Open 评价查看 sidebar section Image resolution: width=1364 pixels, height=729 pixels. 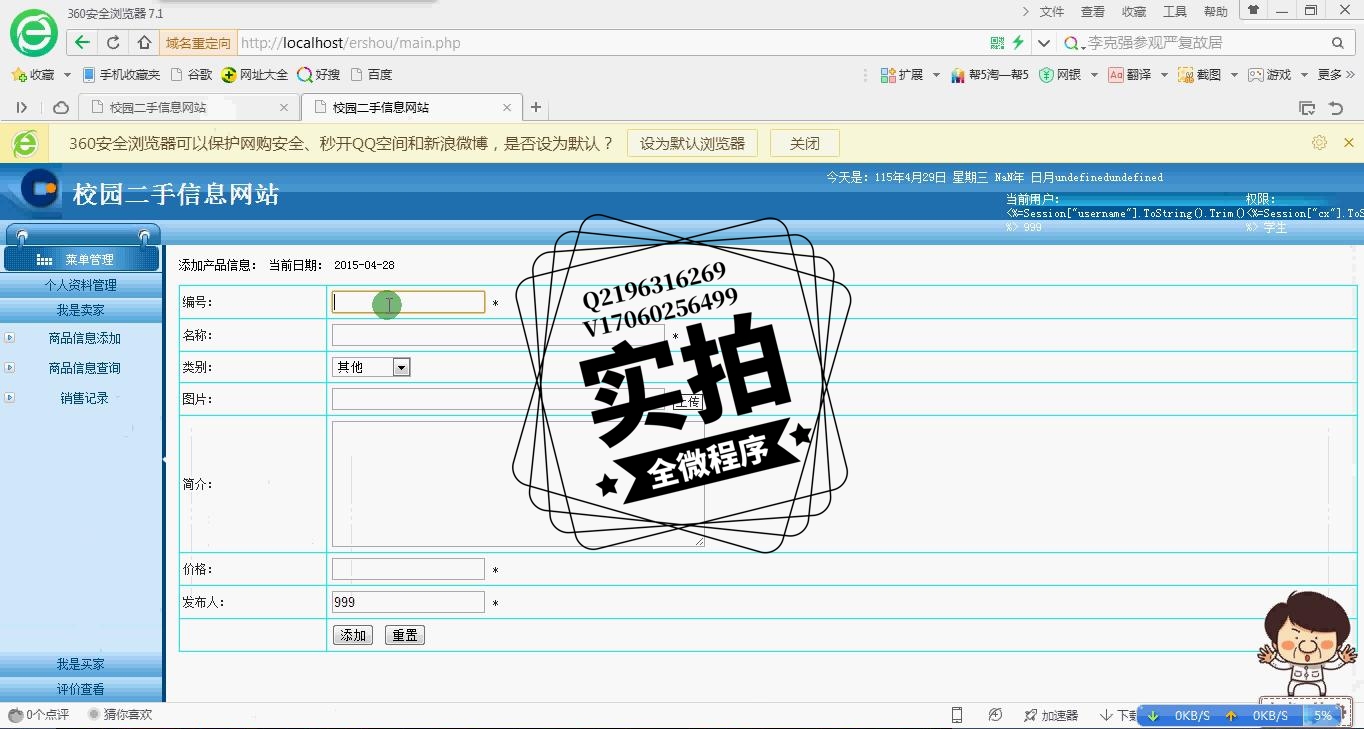[81, 689]
